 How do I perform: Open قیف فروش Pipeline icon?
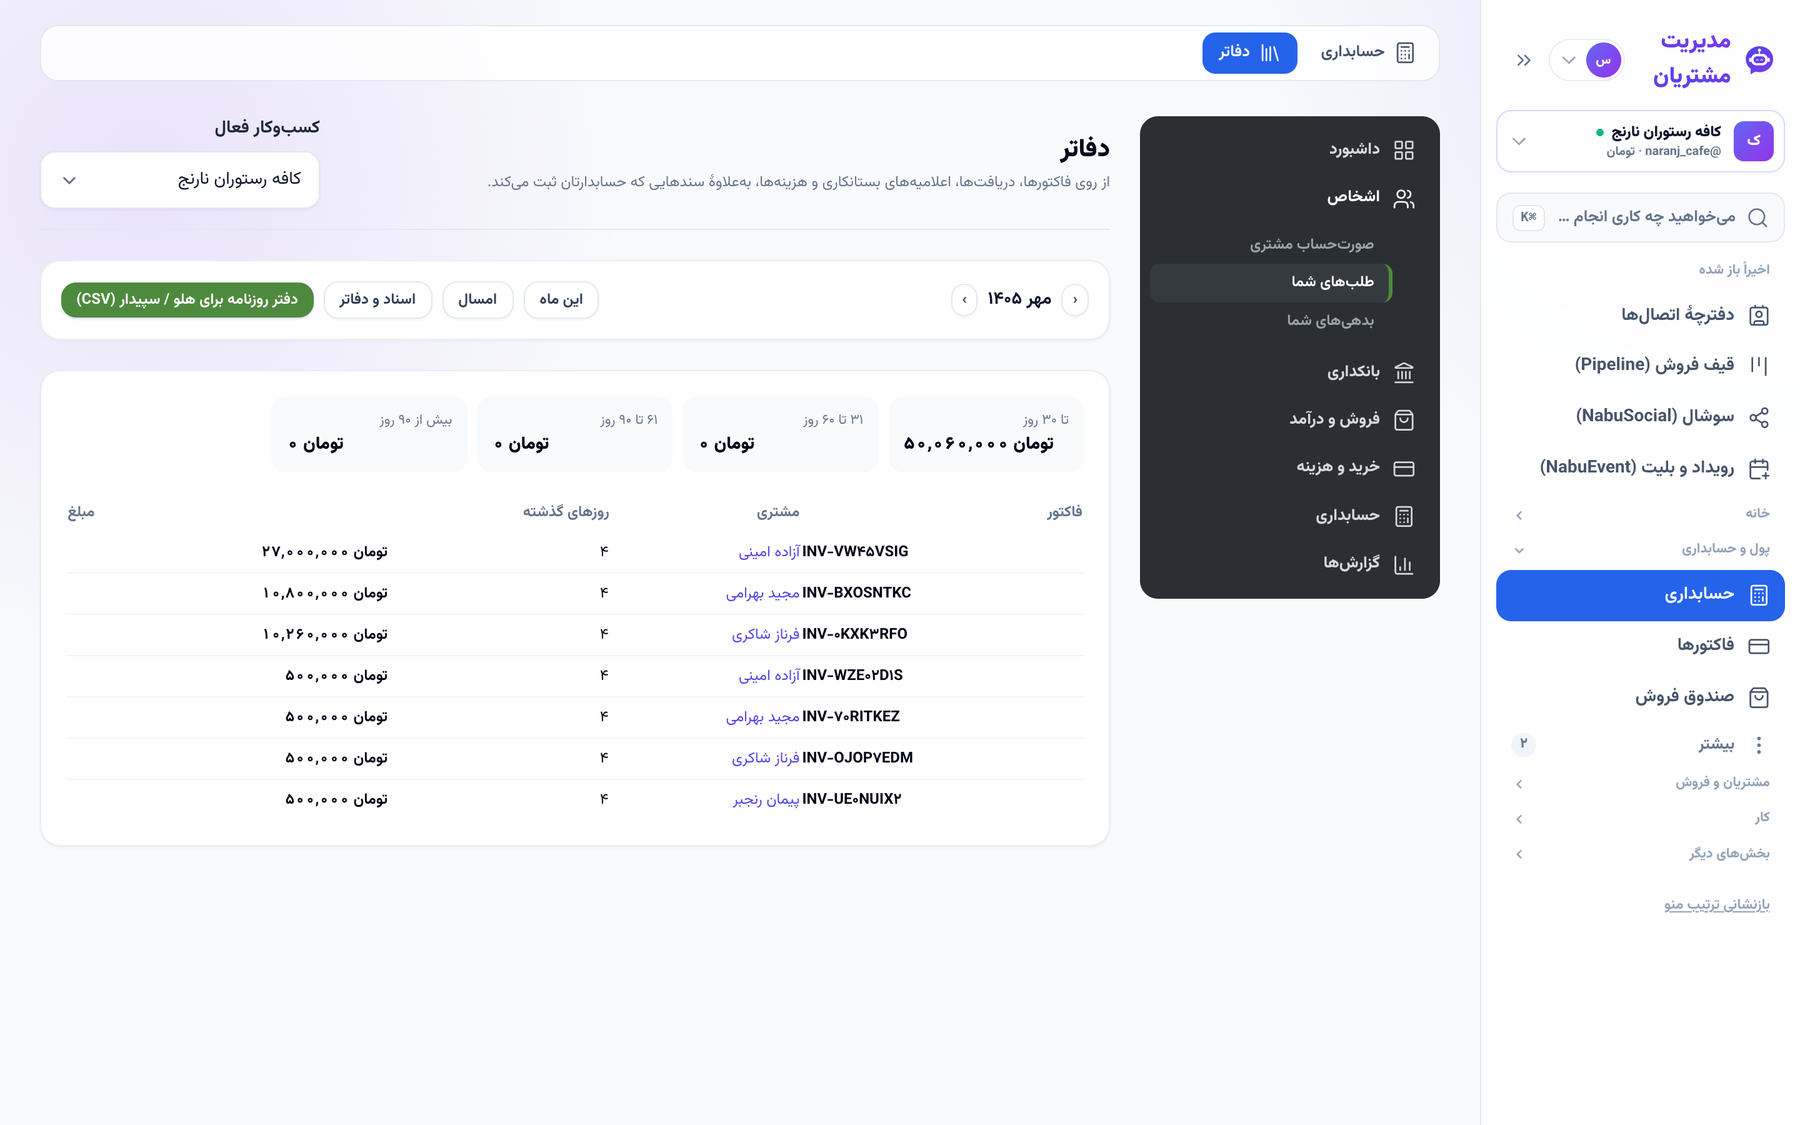point(1759,365)
